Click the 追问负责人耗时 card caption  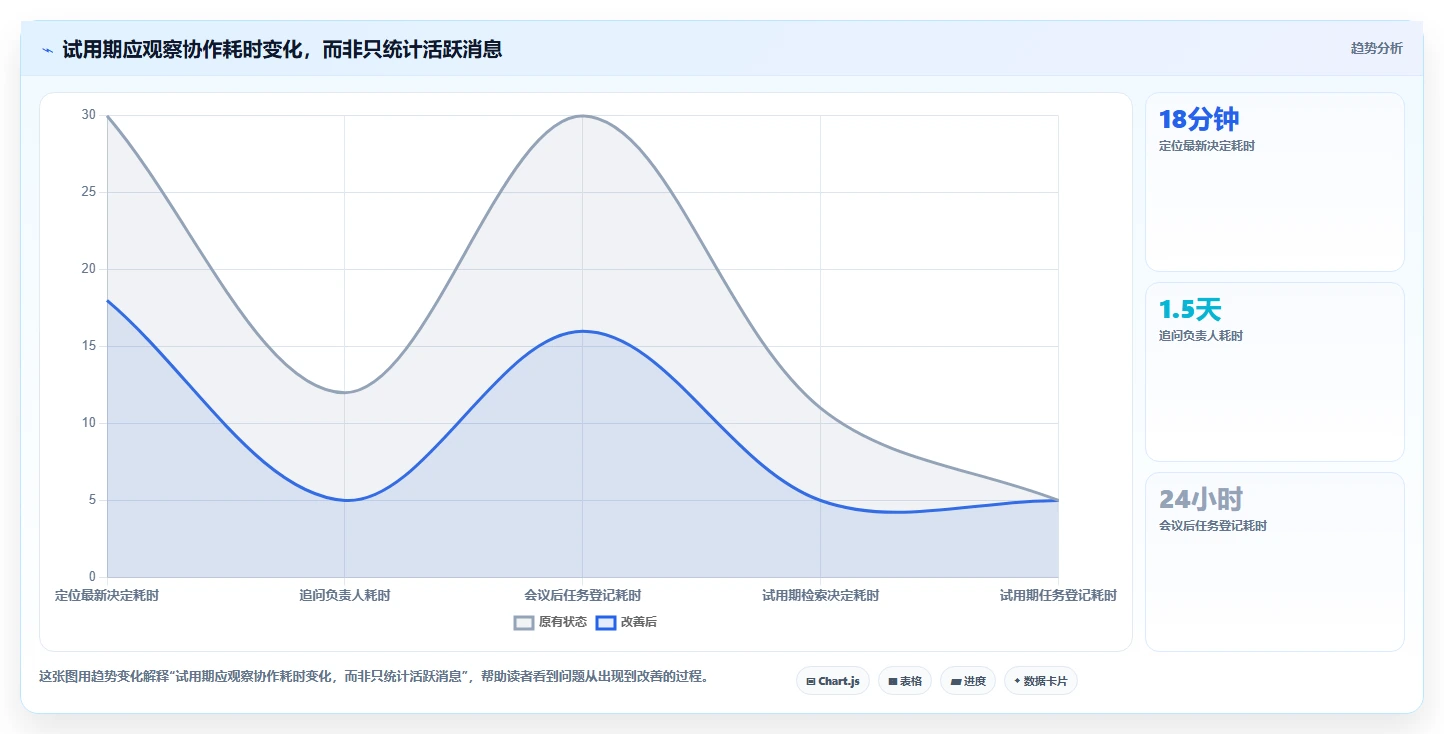point(1201,336)
